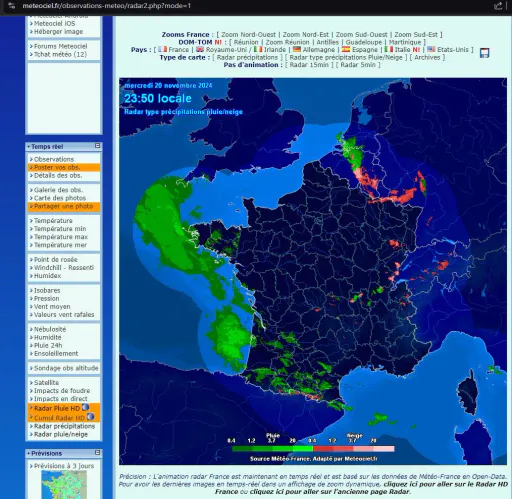Open the Espagne flag link
The image size is (512, 499).
(360, 50)
